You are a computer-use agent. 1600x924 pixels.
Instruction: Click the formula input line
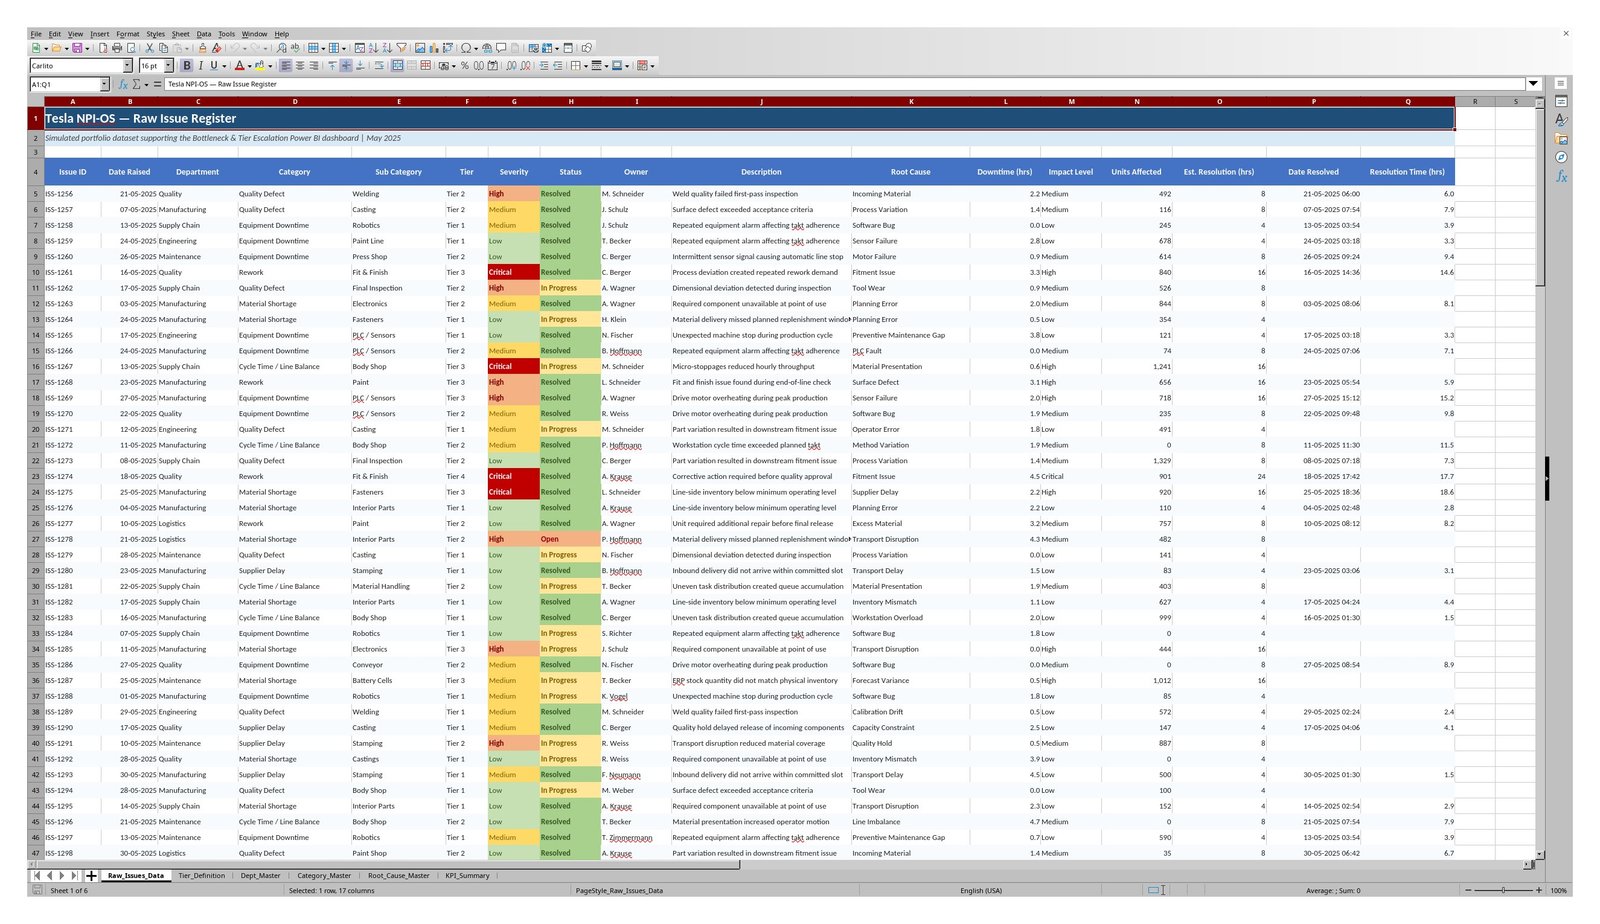click(845, 84)
